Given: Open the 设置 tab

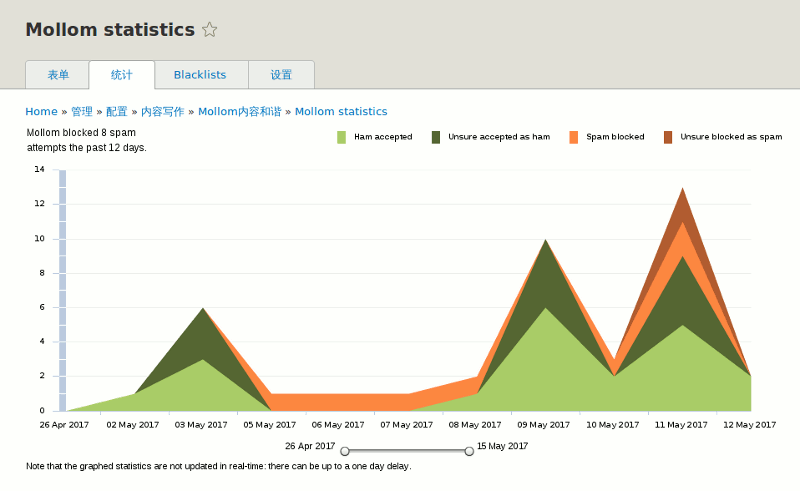Looking at the screenshot, I should 281,75.
